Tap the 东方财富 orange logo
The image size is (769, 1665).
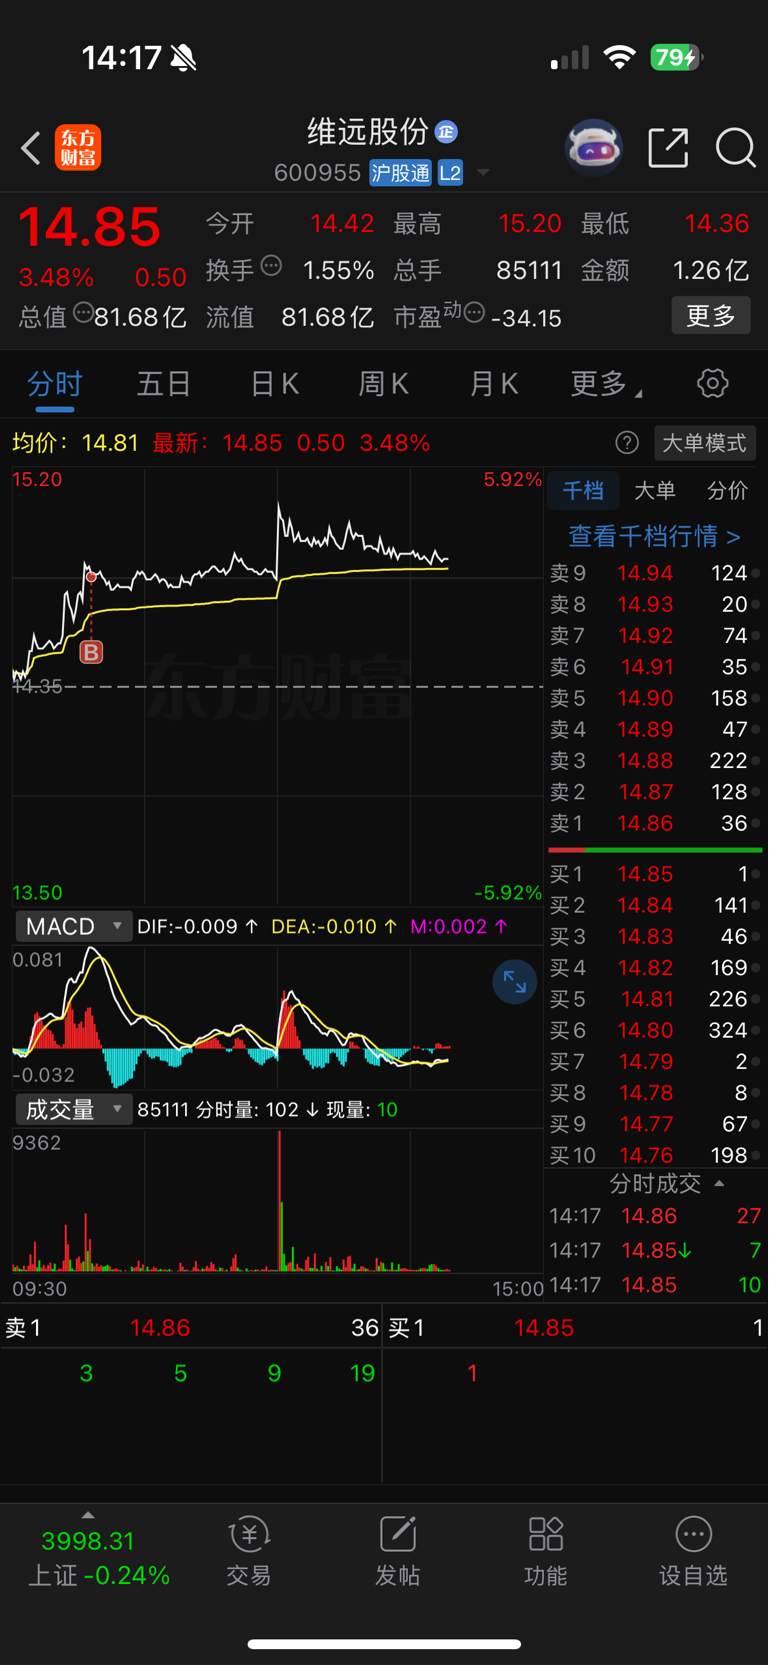[78, 148]
